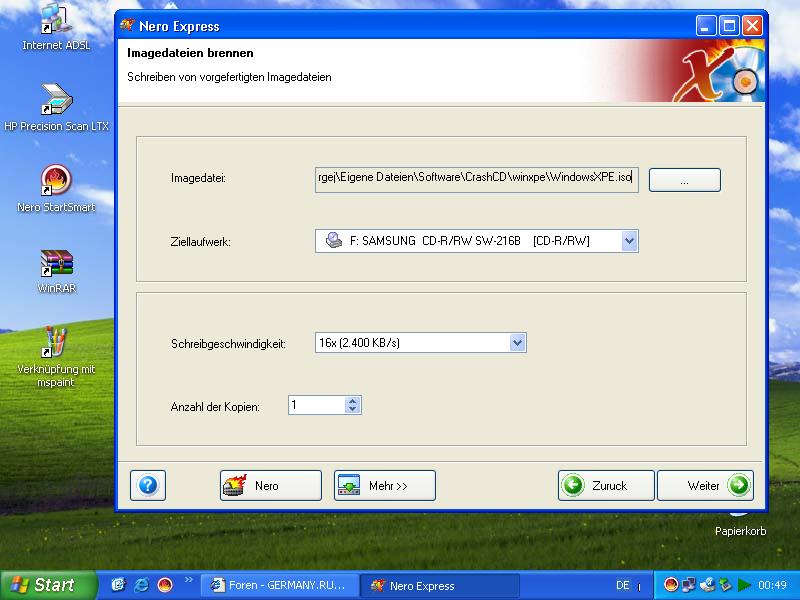800x600 pixels.
Task: Browse for image file with the ... button
Action: [685, 180]
